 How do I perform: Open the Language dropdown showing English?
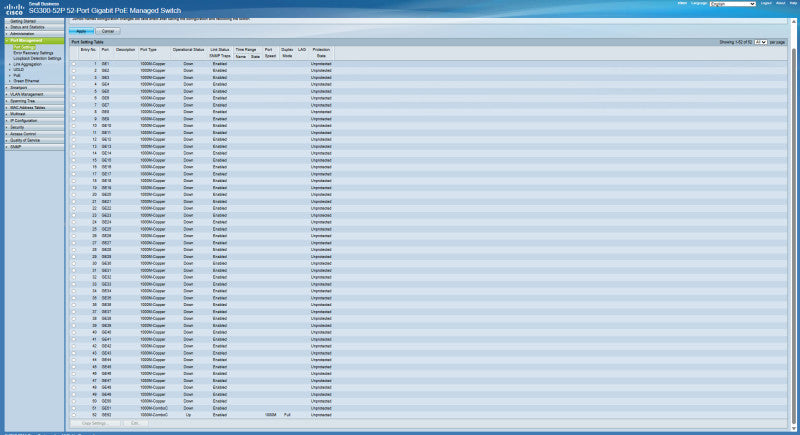click(733, 4)
